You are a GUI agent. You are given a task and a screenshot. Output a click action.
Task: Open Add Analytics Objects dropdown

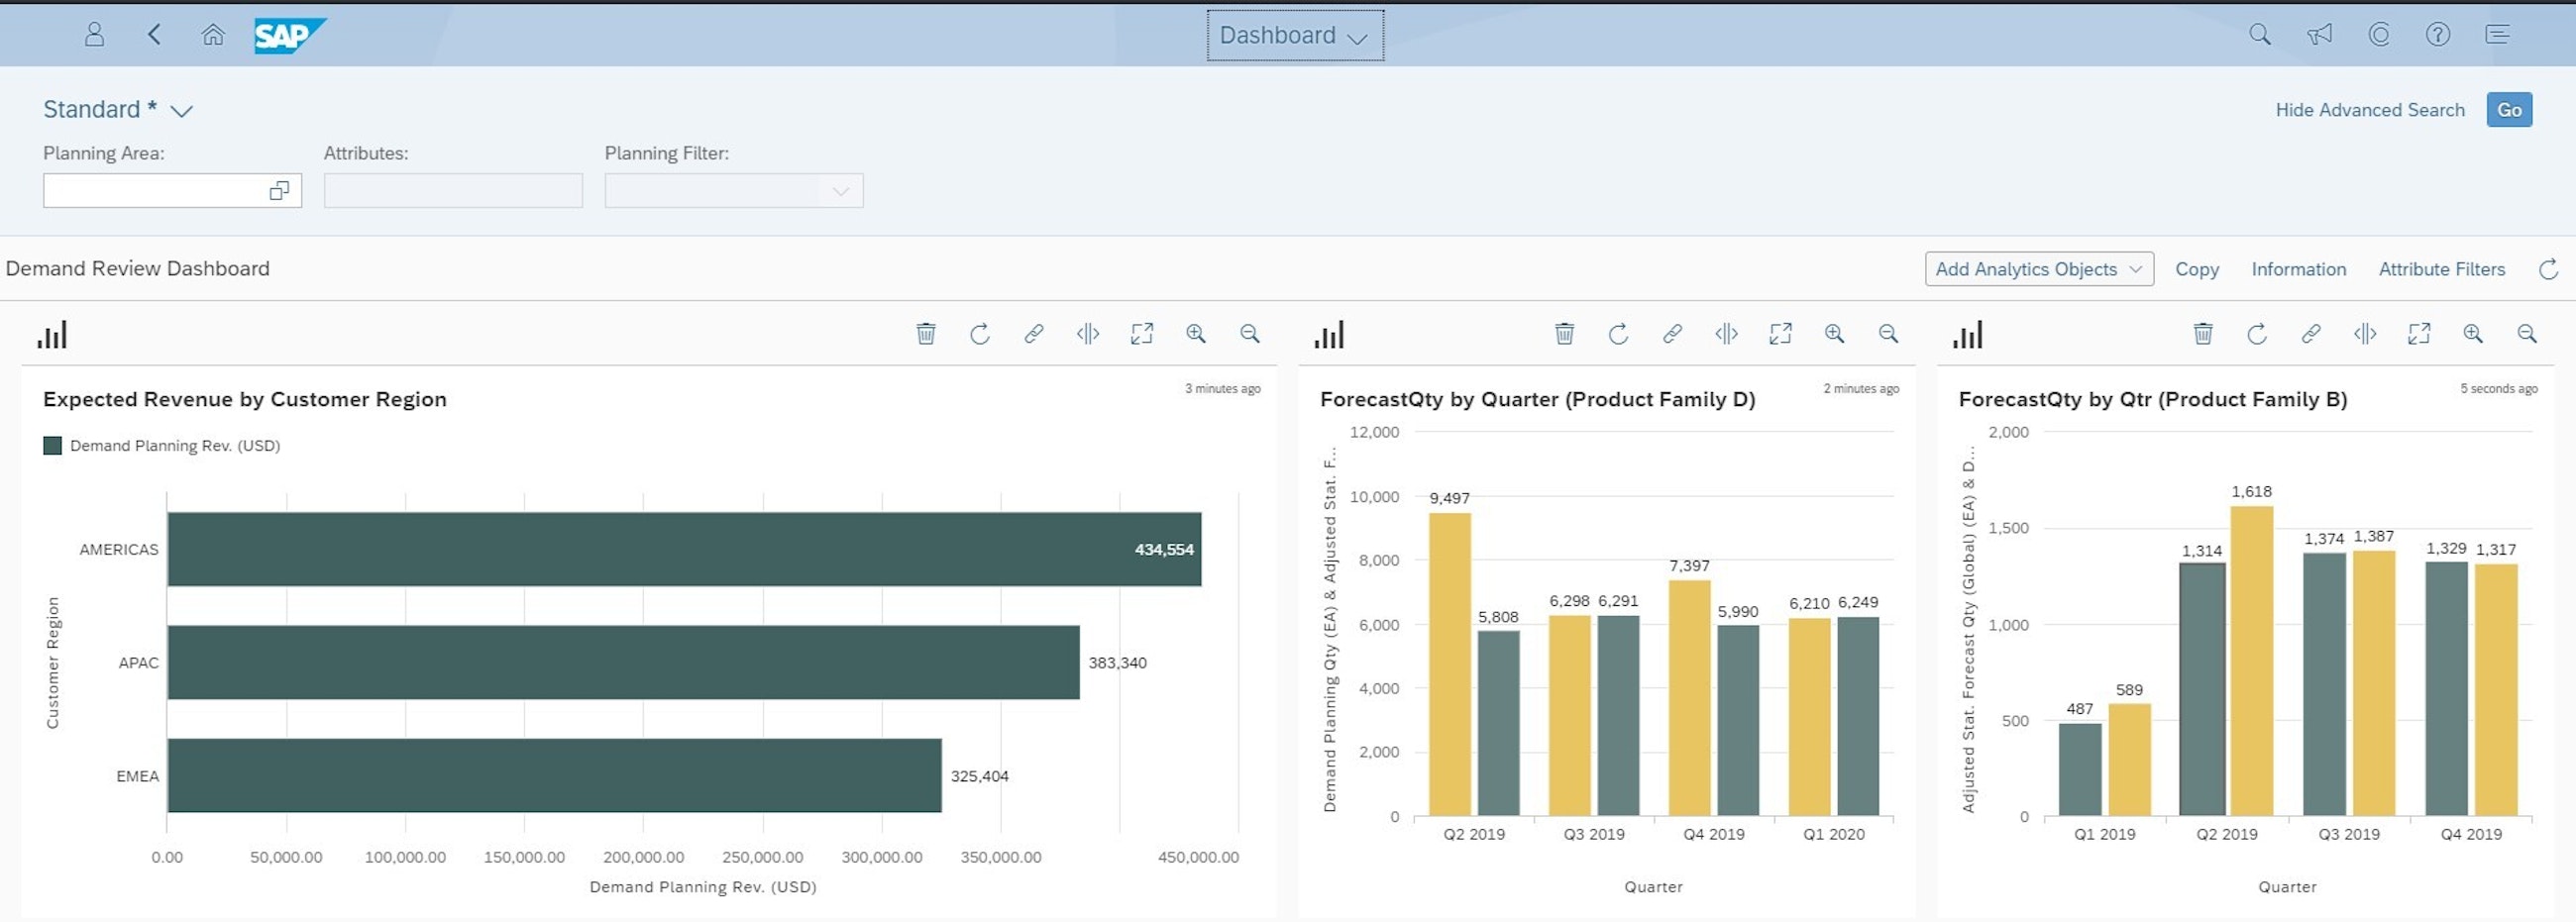(x=2038, y=268)
